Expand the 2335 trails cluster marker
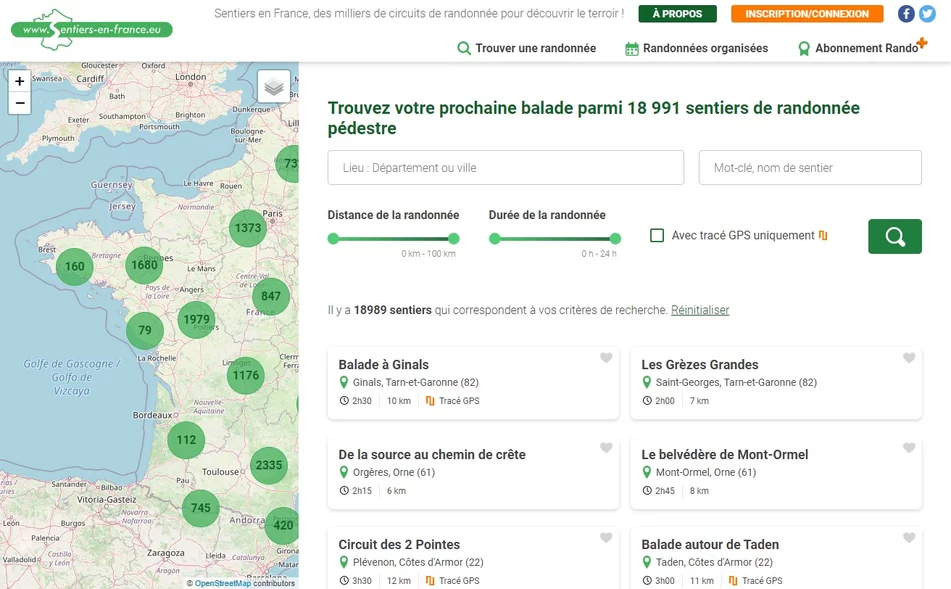951x589 pixels. (x=269, y=465)
